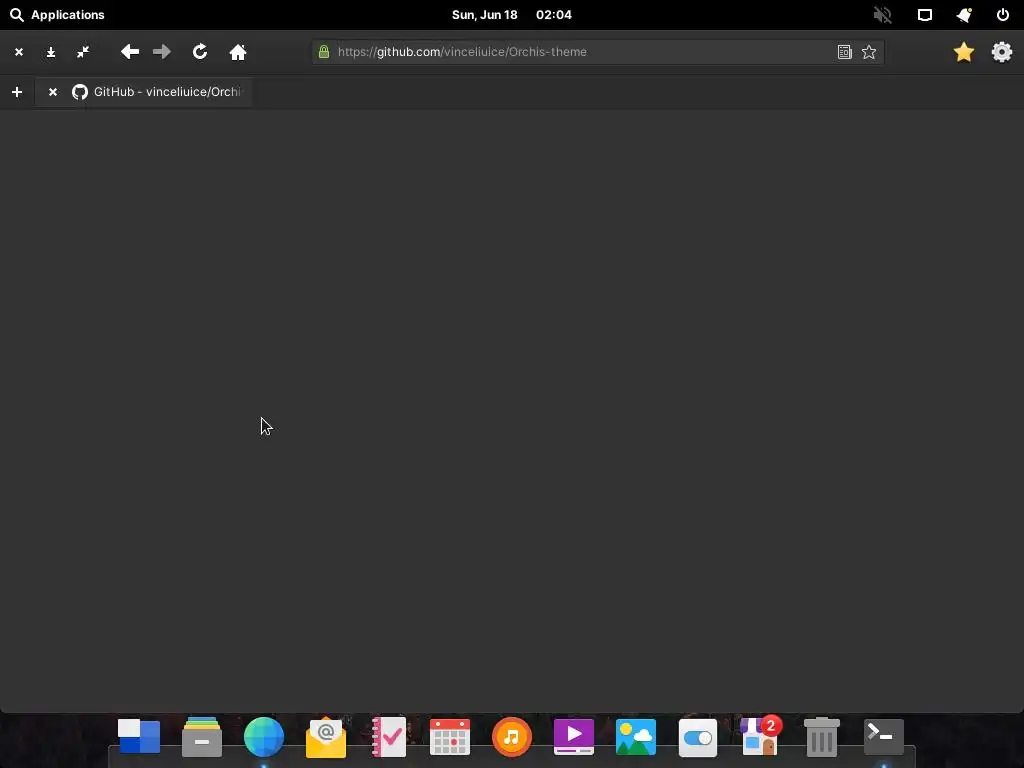The width and height of the screenshot is (1024, 768).
Task: Go forward with the right arrow
Action: [x=162, y=52]
